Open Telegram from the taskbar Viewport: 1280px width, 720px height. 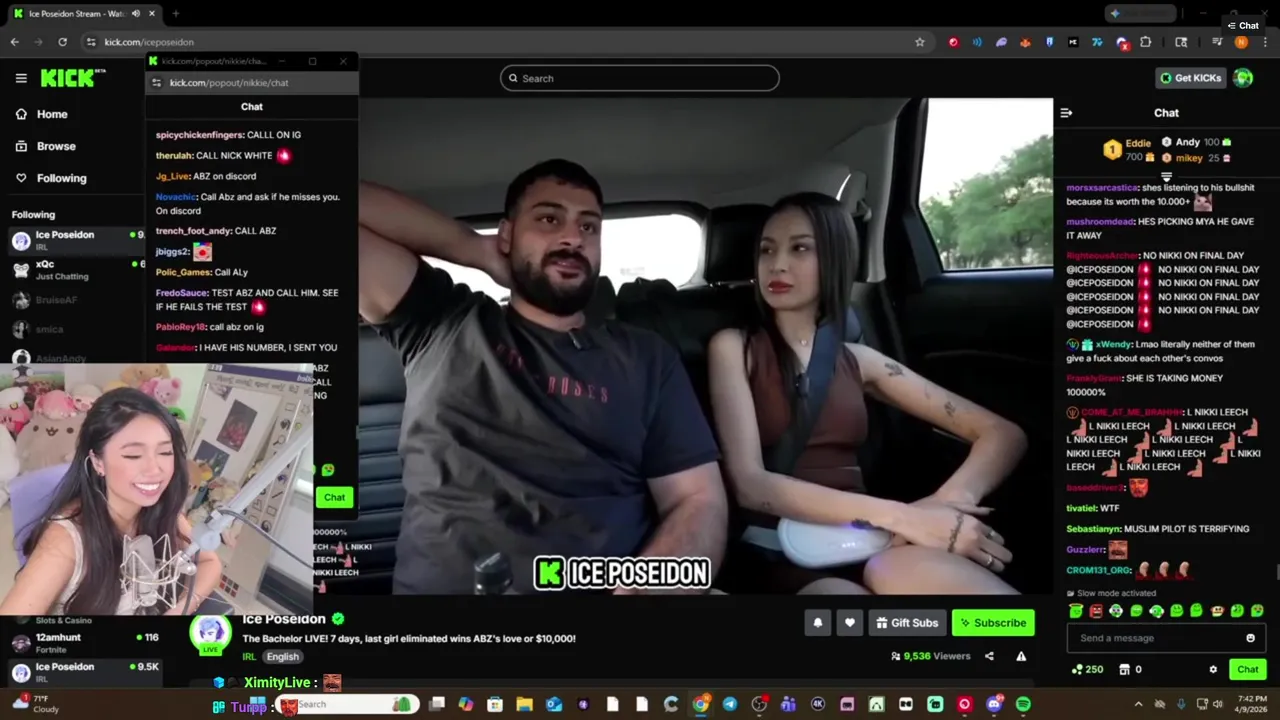pos(730,704)
